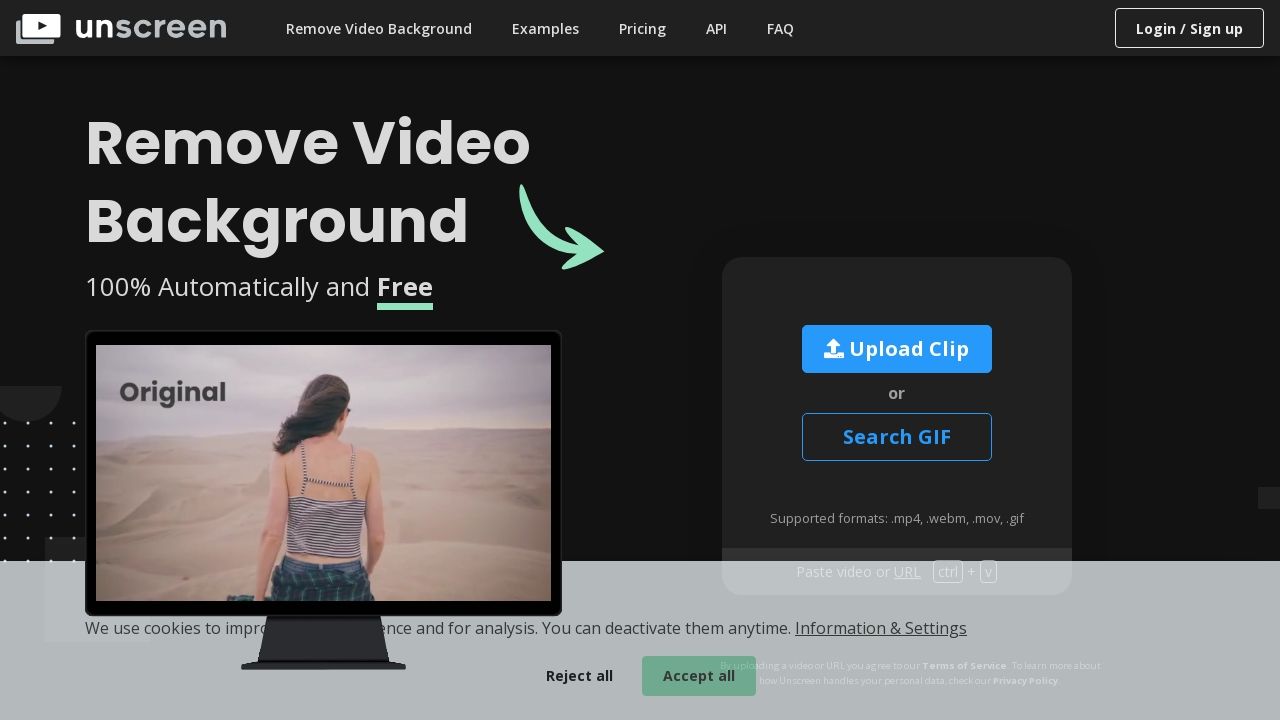
Task: Open the Terms of Service link
Action: [964, 666]
